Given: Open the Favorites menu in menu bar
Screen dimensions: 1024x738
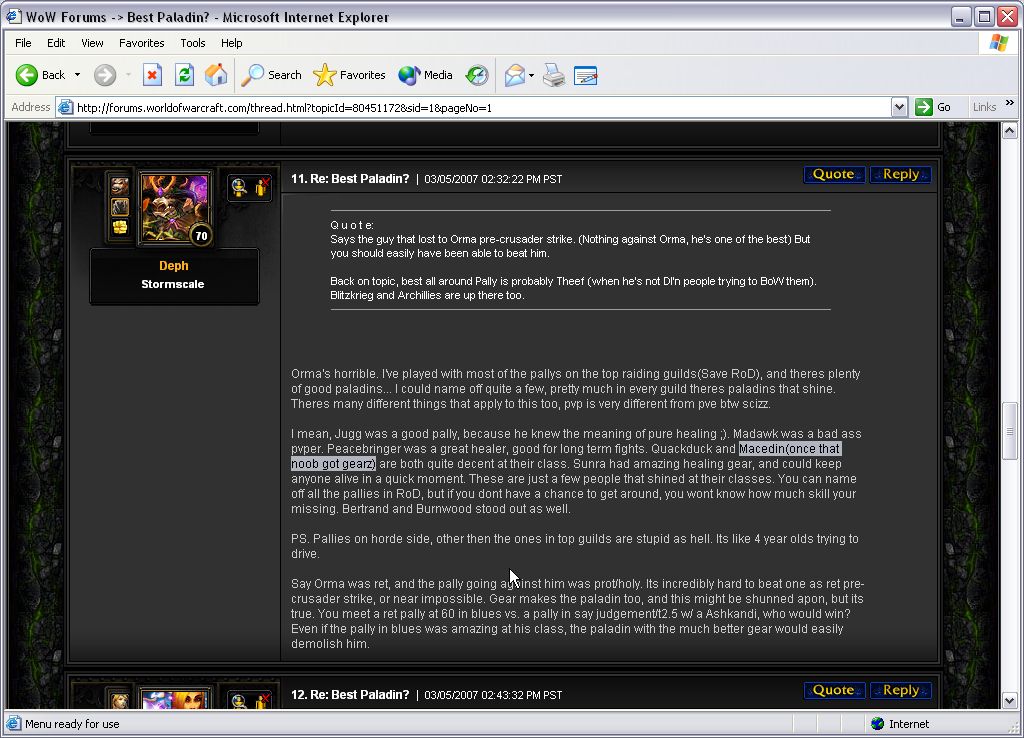Looking at the screenshot, I should (141, 43).
